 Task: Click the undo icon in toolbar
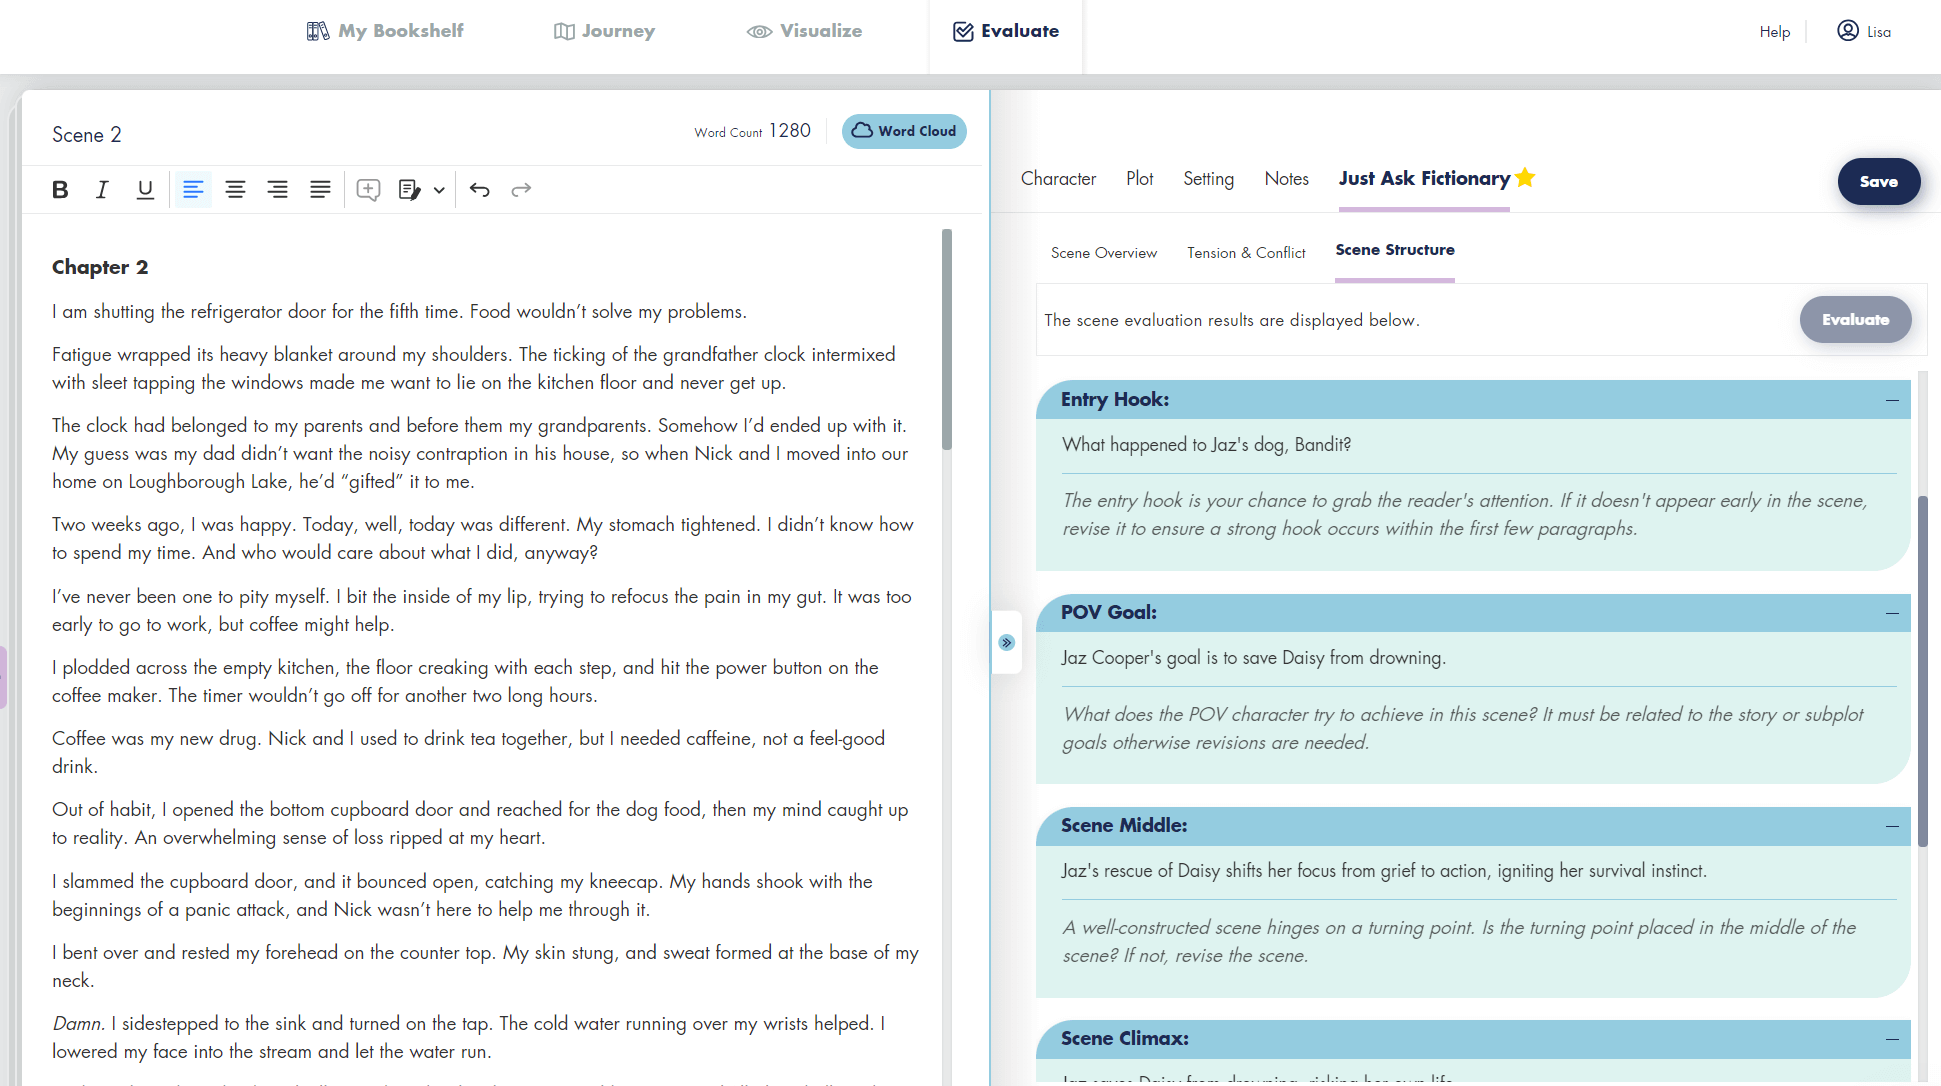[x=480, y=189]
